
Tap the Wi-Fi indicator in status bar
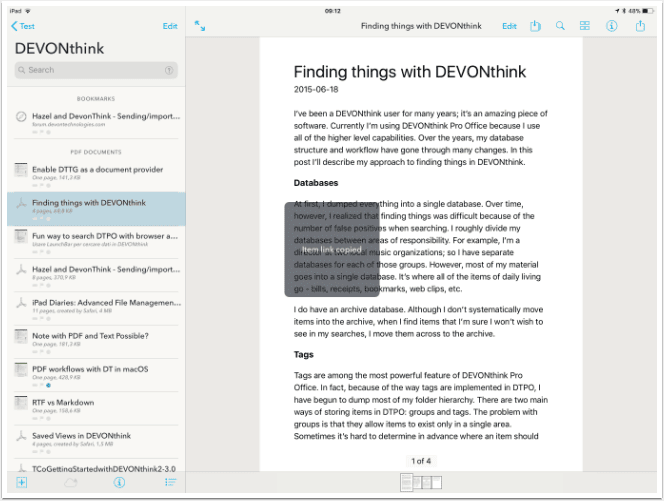[x=28, y=11]
